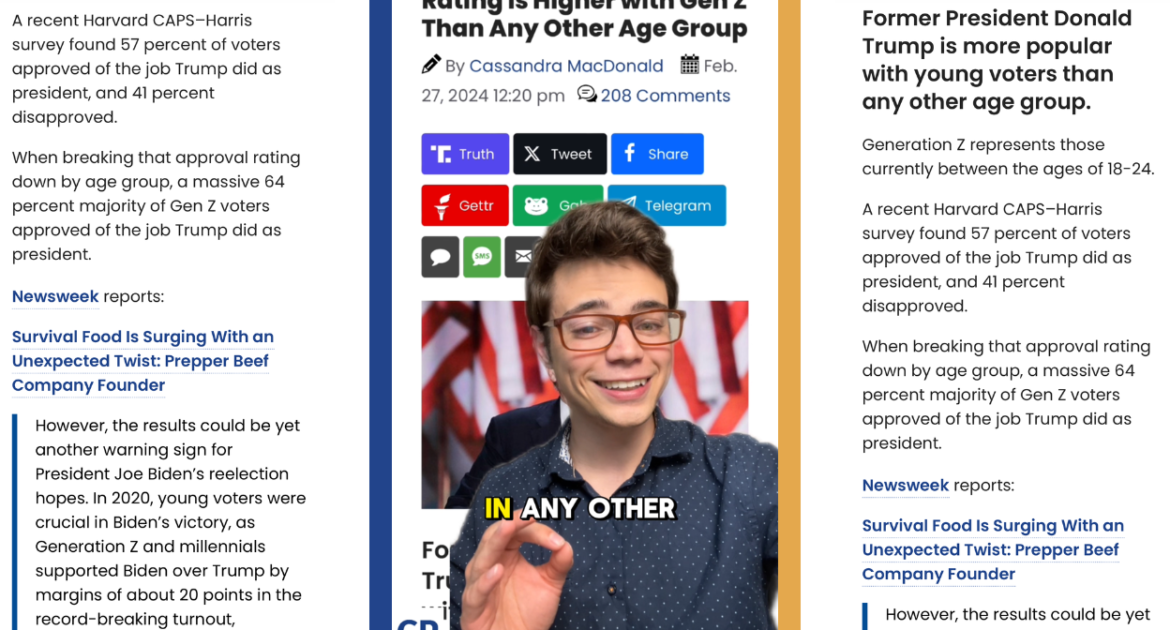Image resolution: width=1170 pixels, height=630 pixels.
Task: Share the article via Facebook button
Action: (657, 154)
